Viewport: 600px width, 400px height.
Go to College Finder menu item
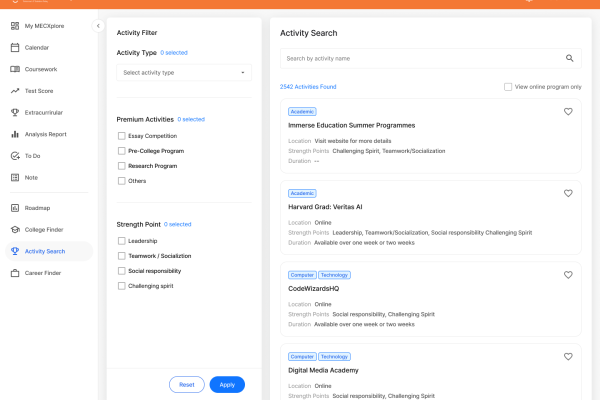pyautogui.click(x=44, y=230)
